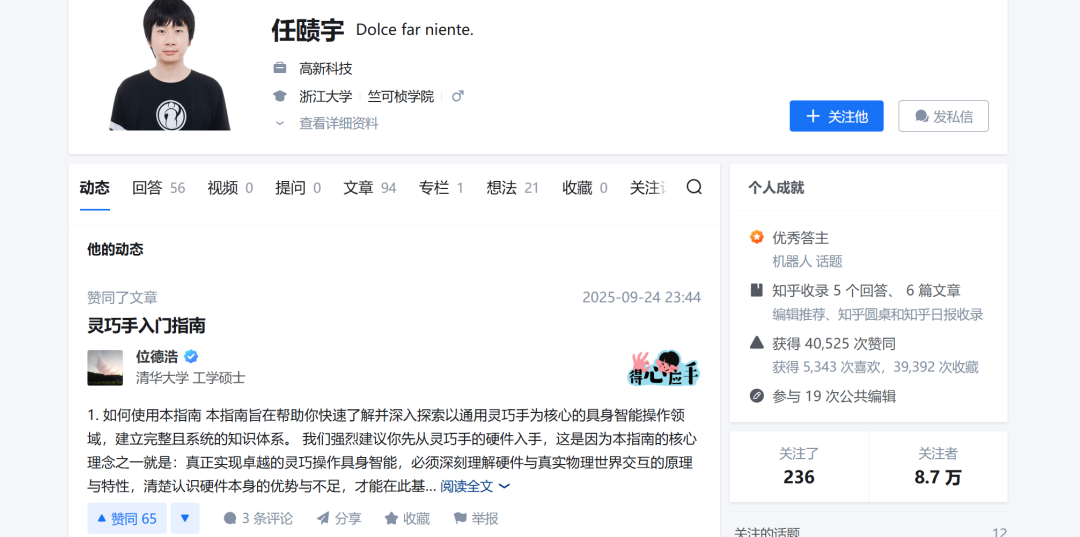The height and width of the screenshot is (537, 1080).
Task: Click the graduation cap icon beside 浙江大学
Action: tap(280, 96)
